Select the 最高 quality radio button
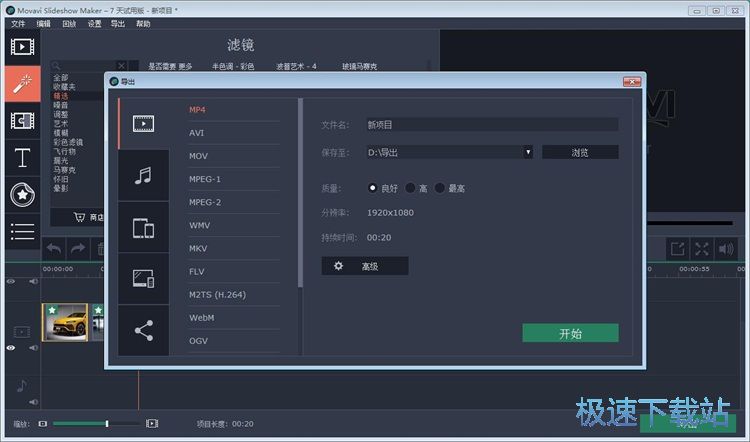Viewport: 750px width, 442px height. (440, 188)
